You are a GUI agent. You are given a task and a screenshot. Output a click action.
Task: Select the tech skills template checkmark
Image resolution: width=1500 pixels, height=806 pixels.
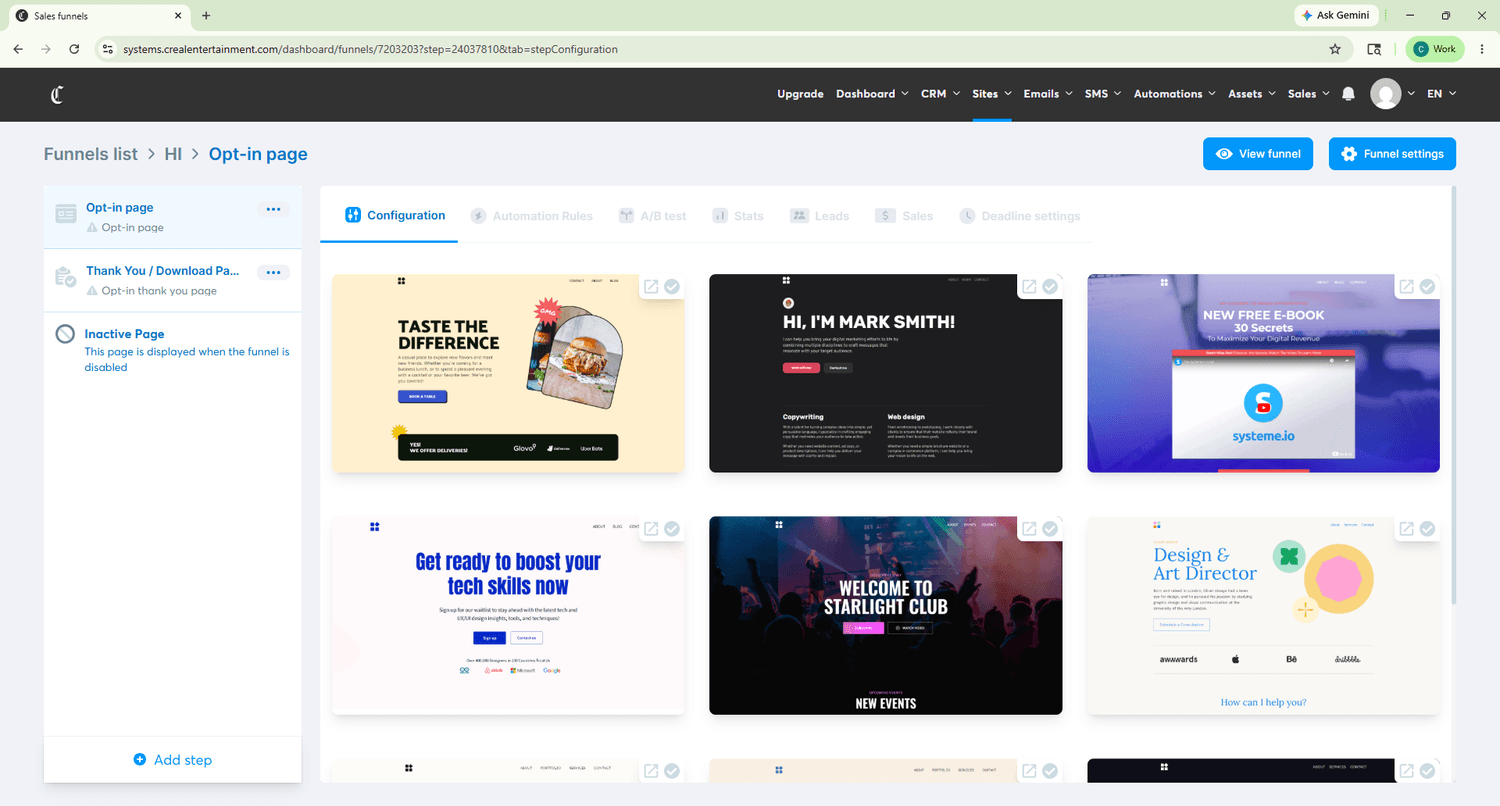[x=672, y=529]
